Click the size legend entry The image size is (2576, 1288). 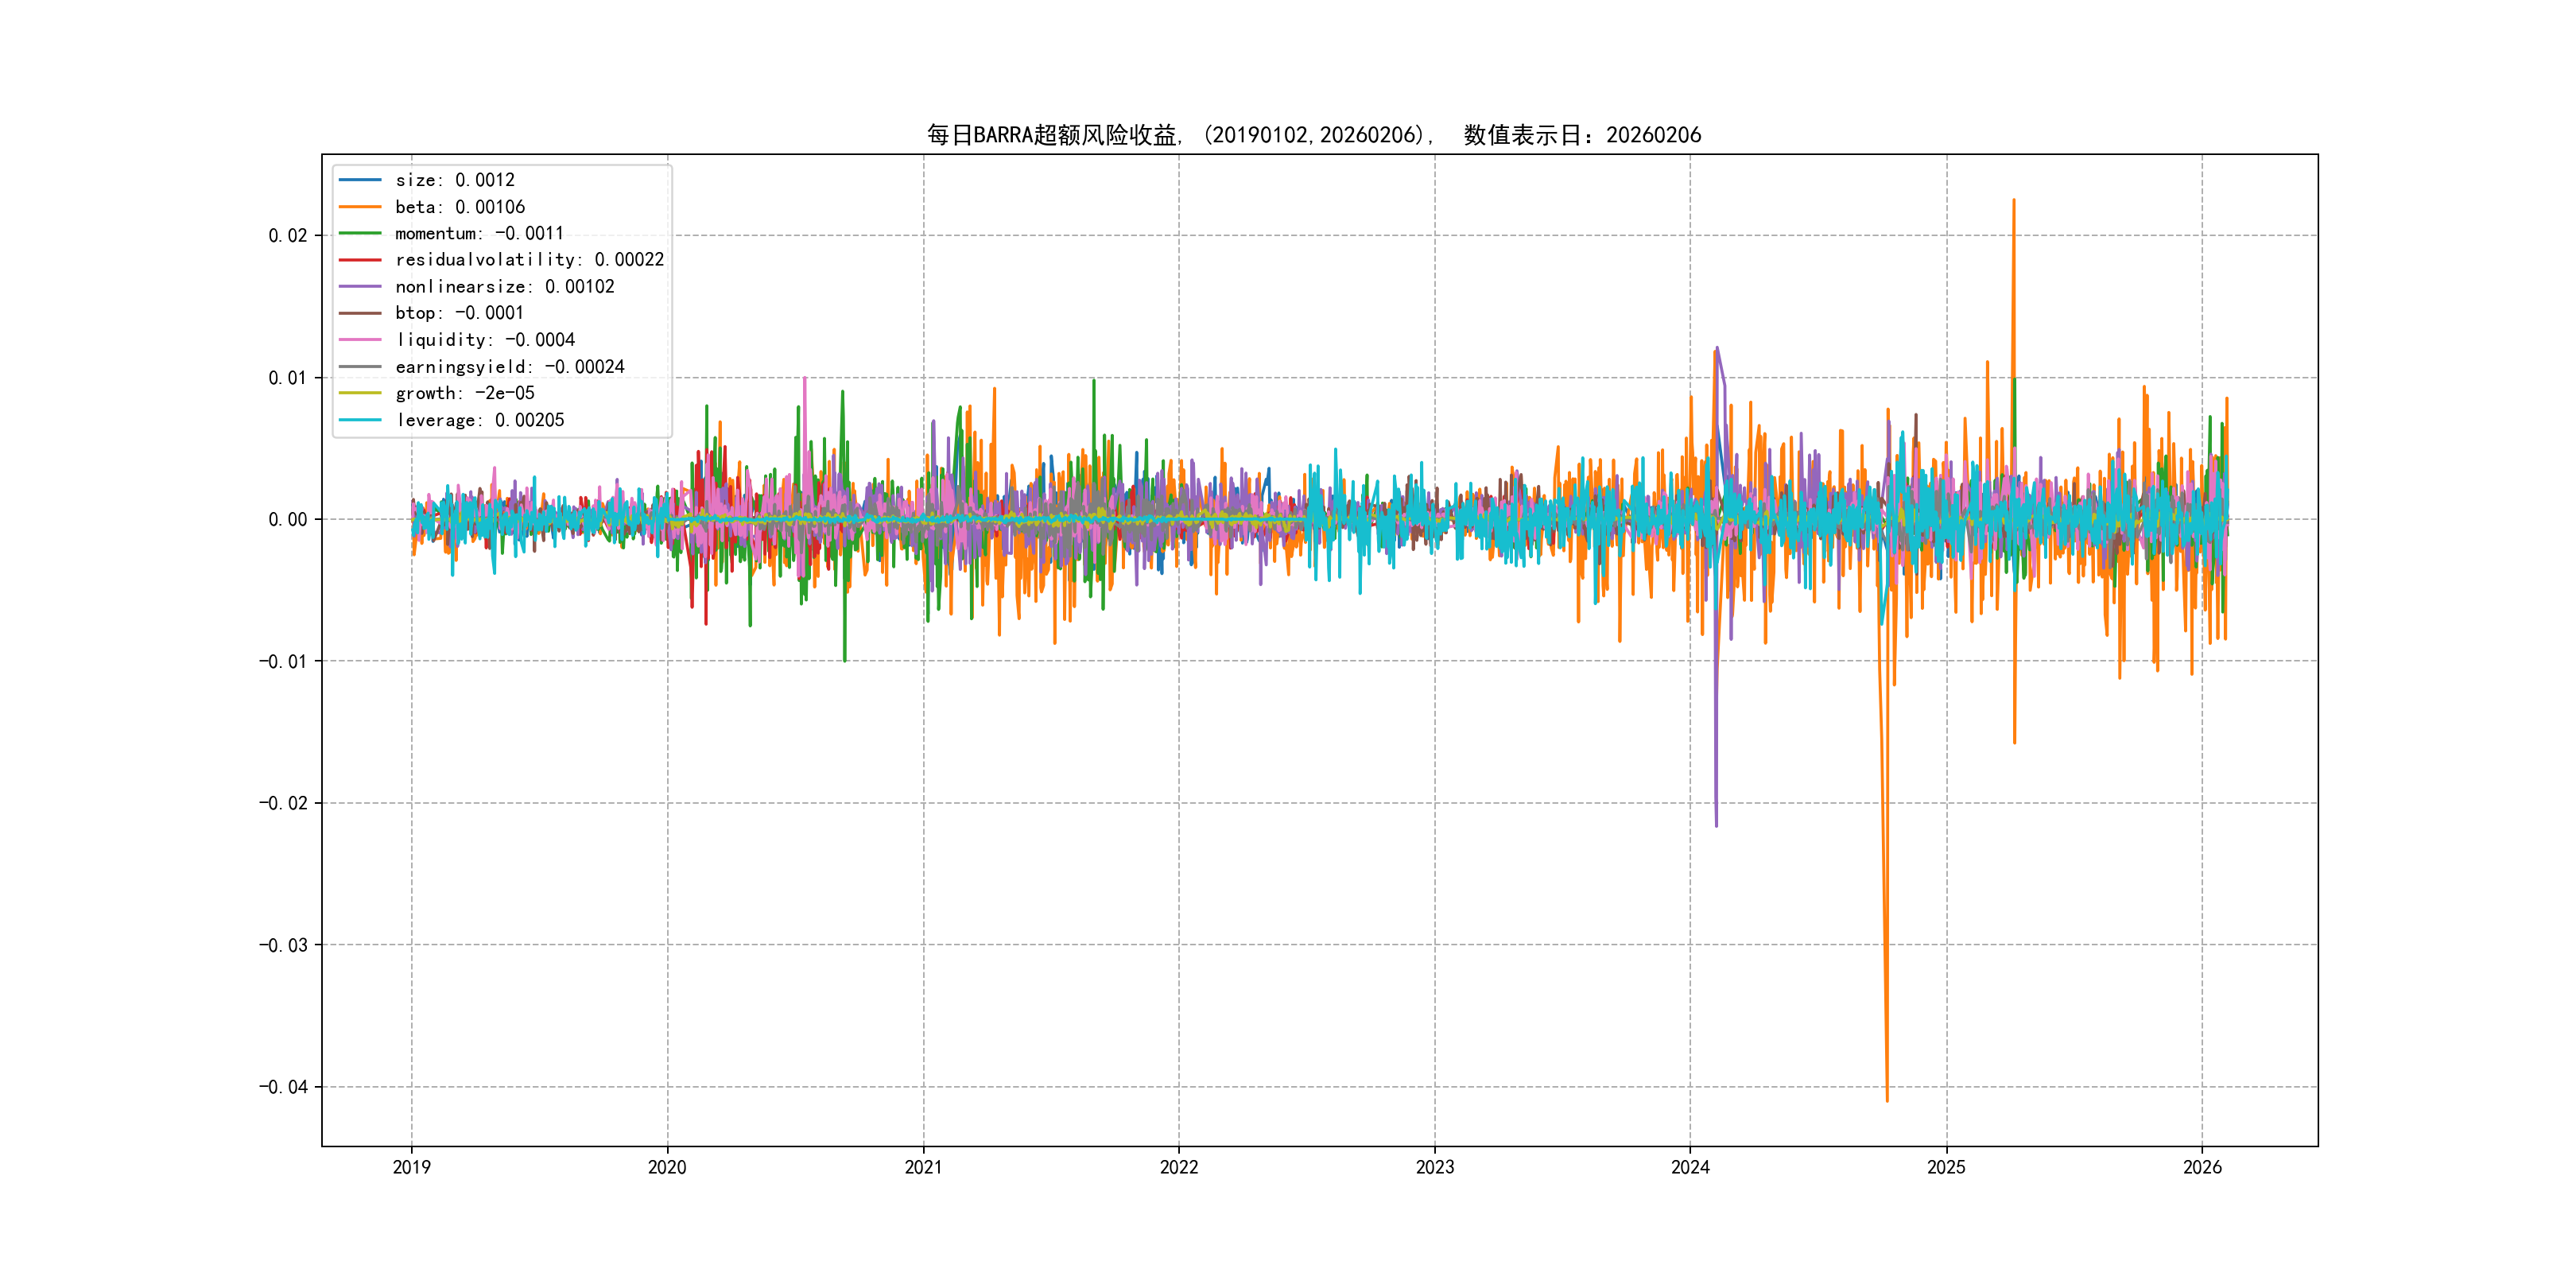(x=454, y=180)
